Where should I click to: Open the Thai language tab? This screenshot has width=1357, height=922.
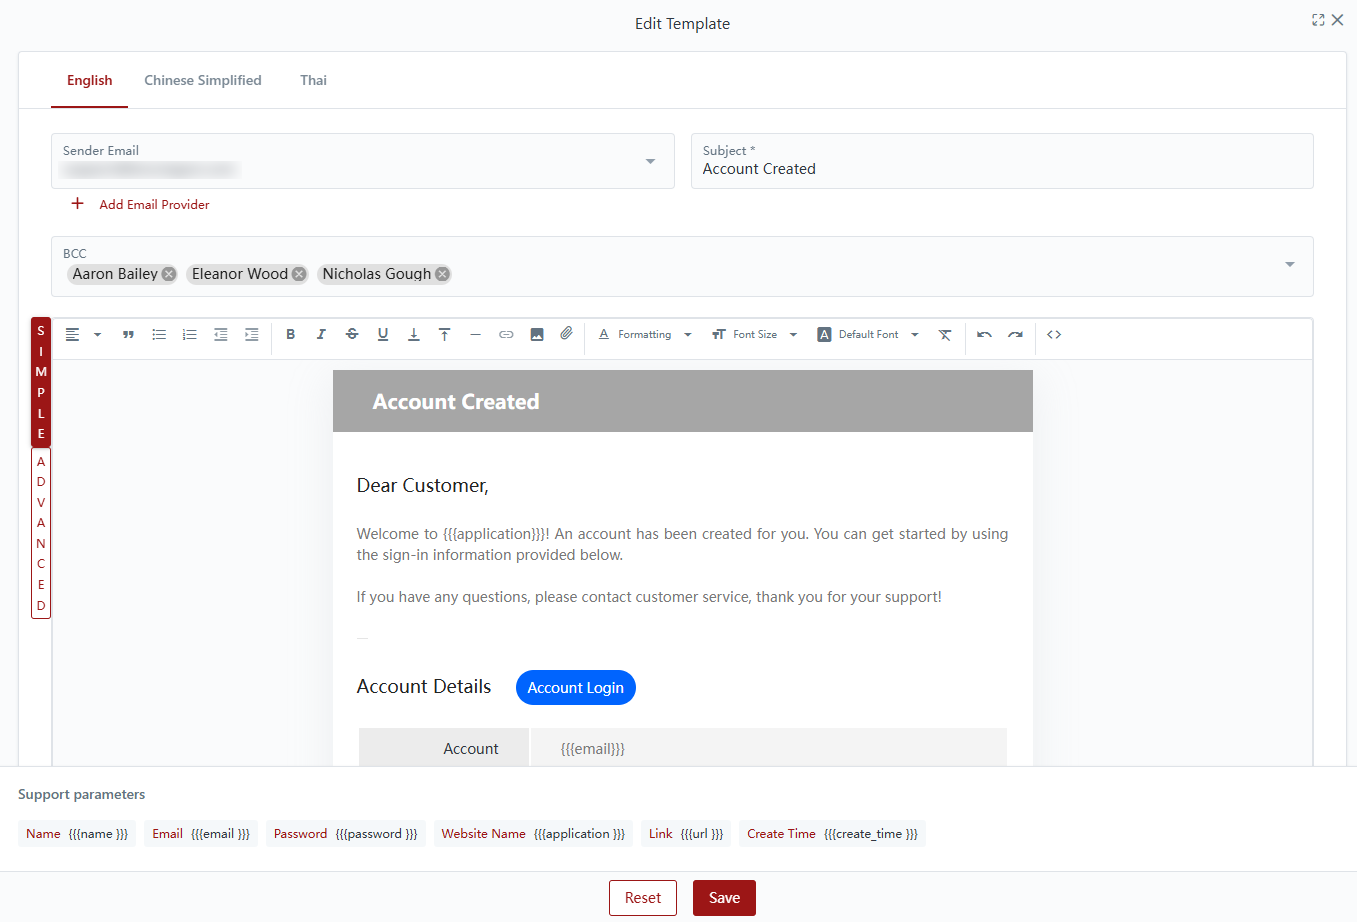pos(313,80)
